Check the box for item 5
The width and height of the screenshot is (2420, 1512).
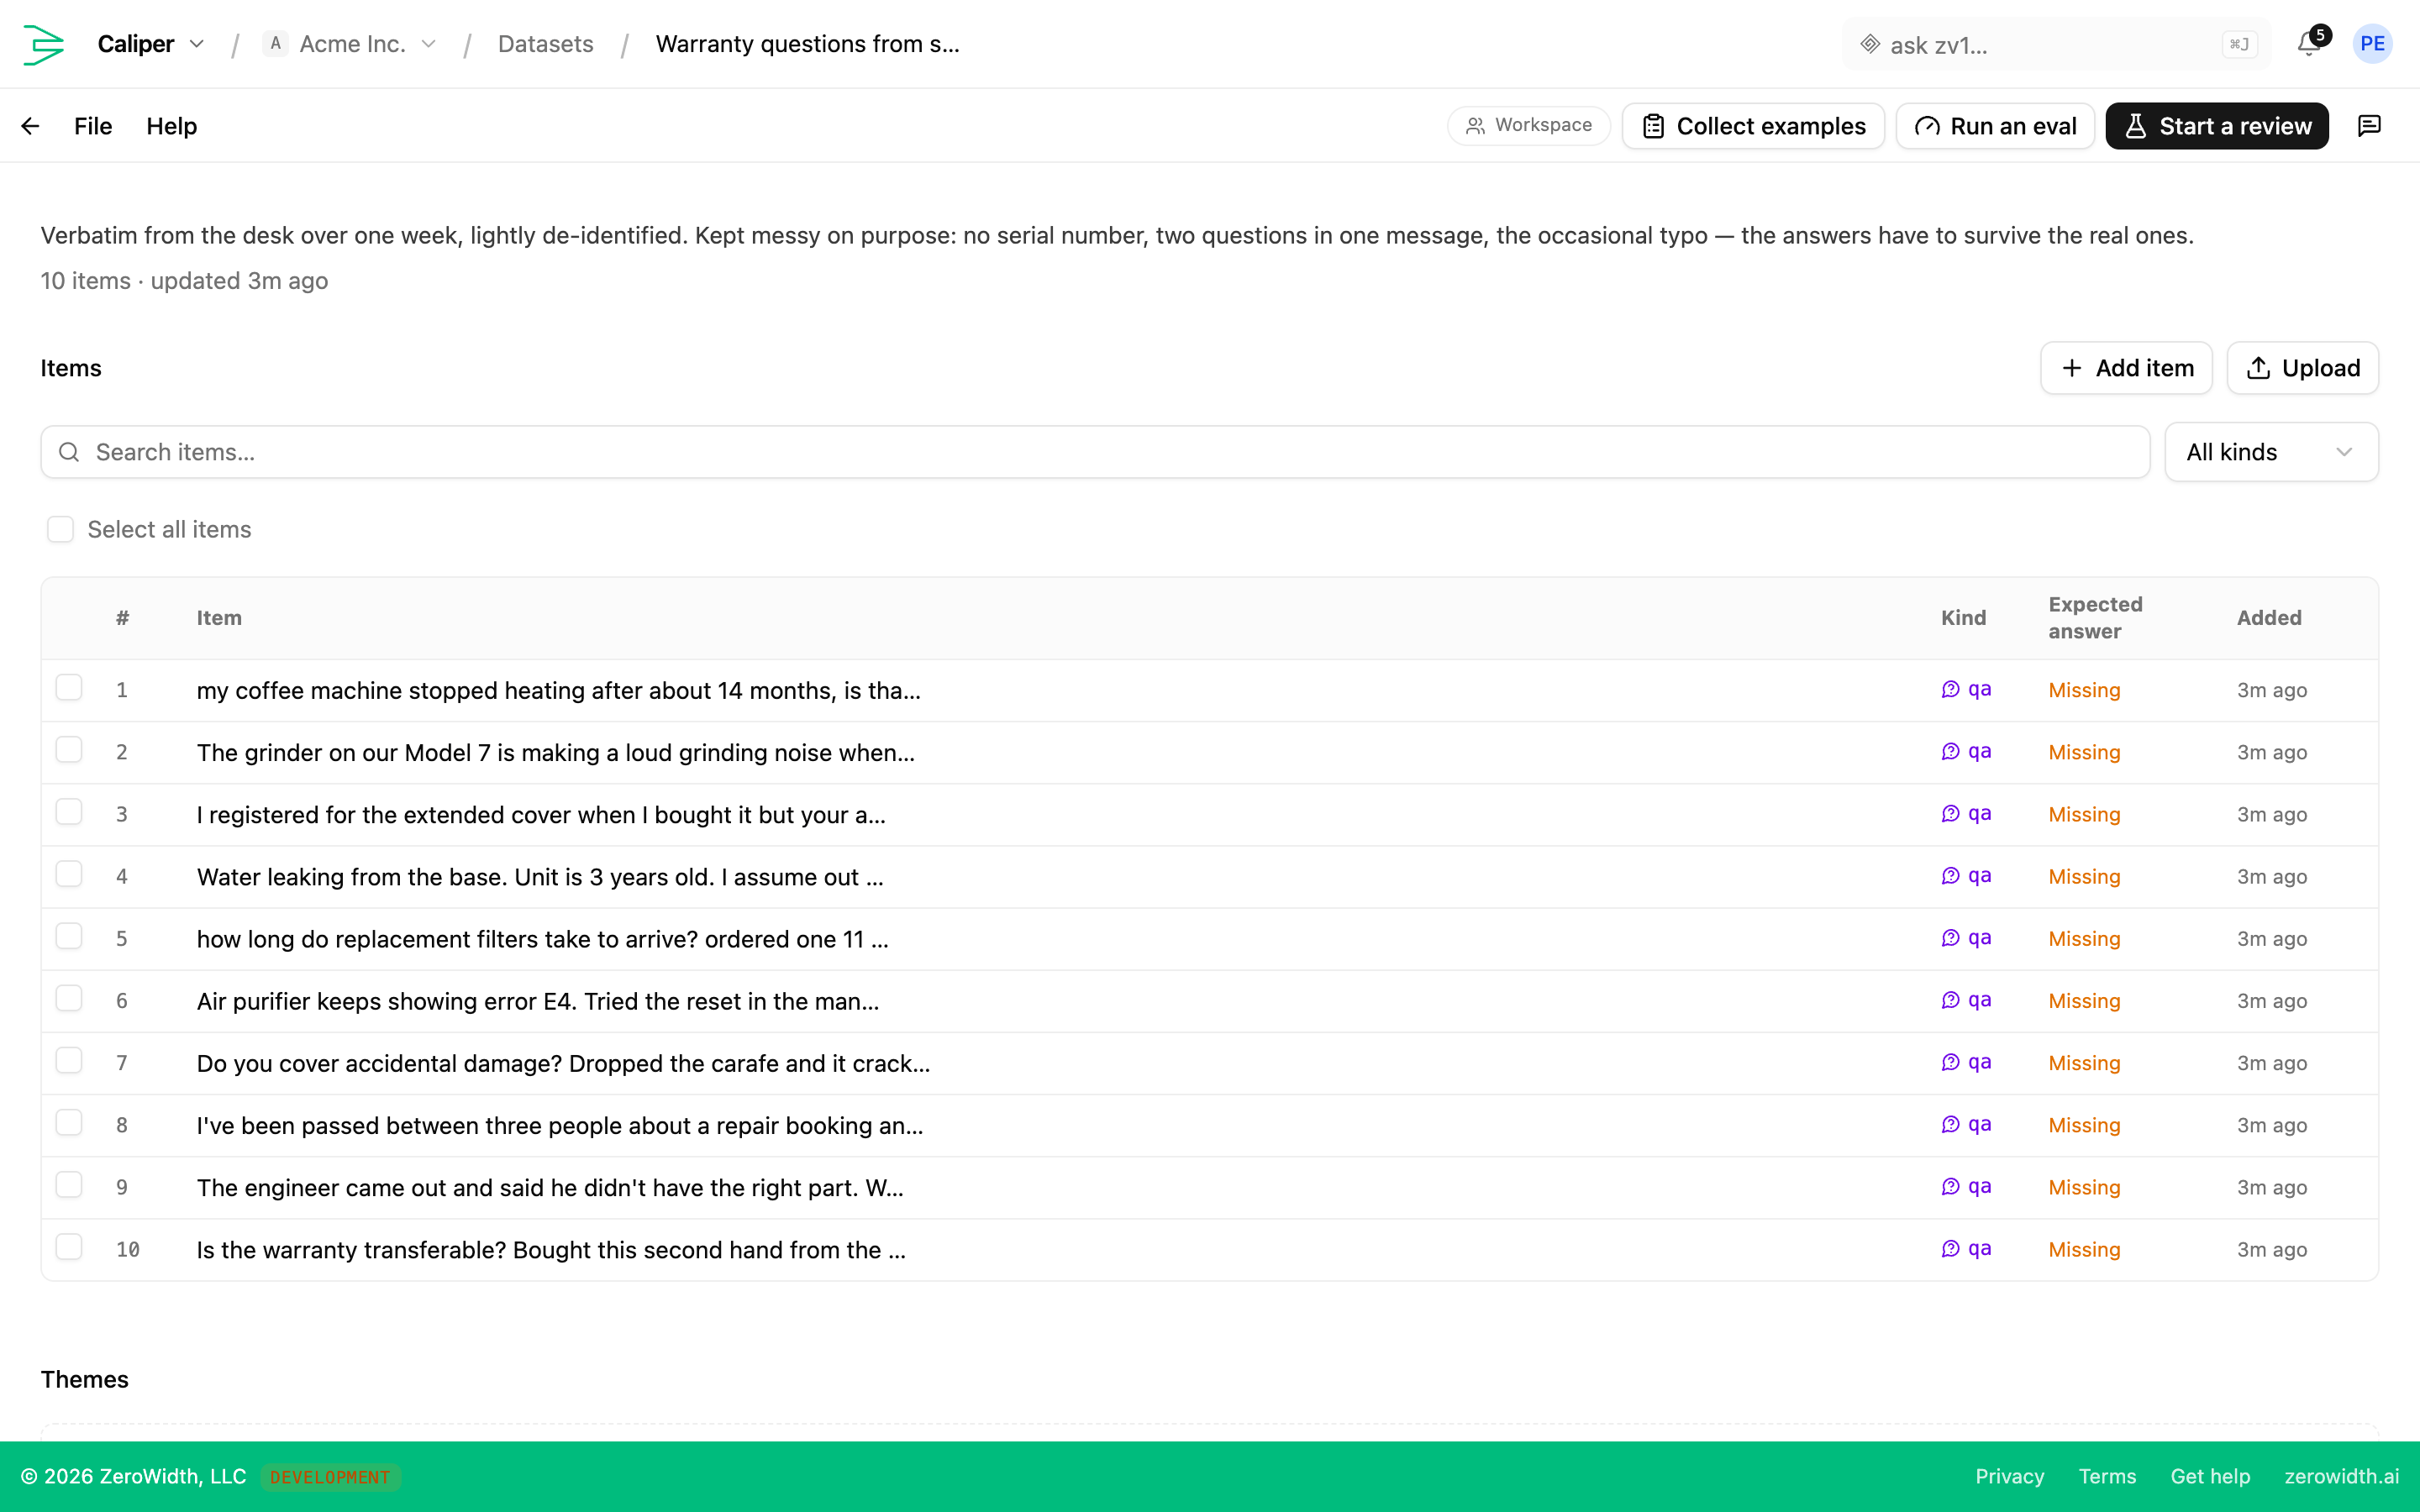69,936
